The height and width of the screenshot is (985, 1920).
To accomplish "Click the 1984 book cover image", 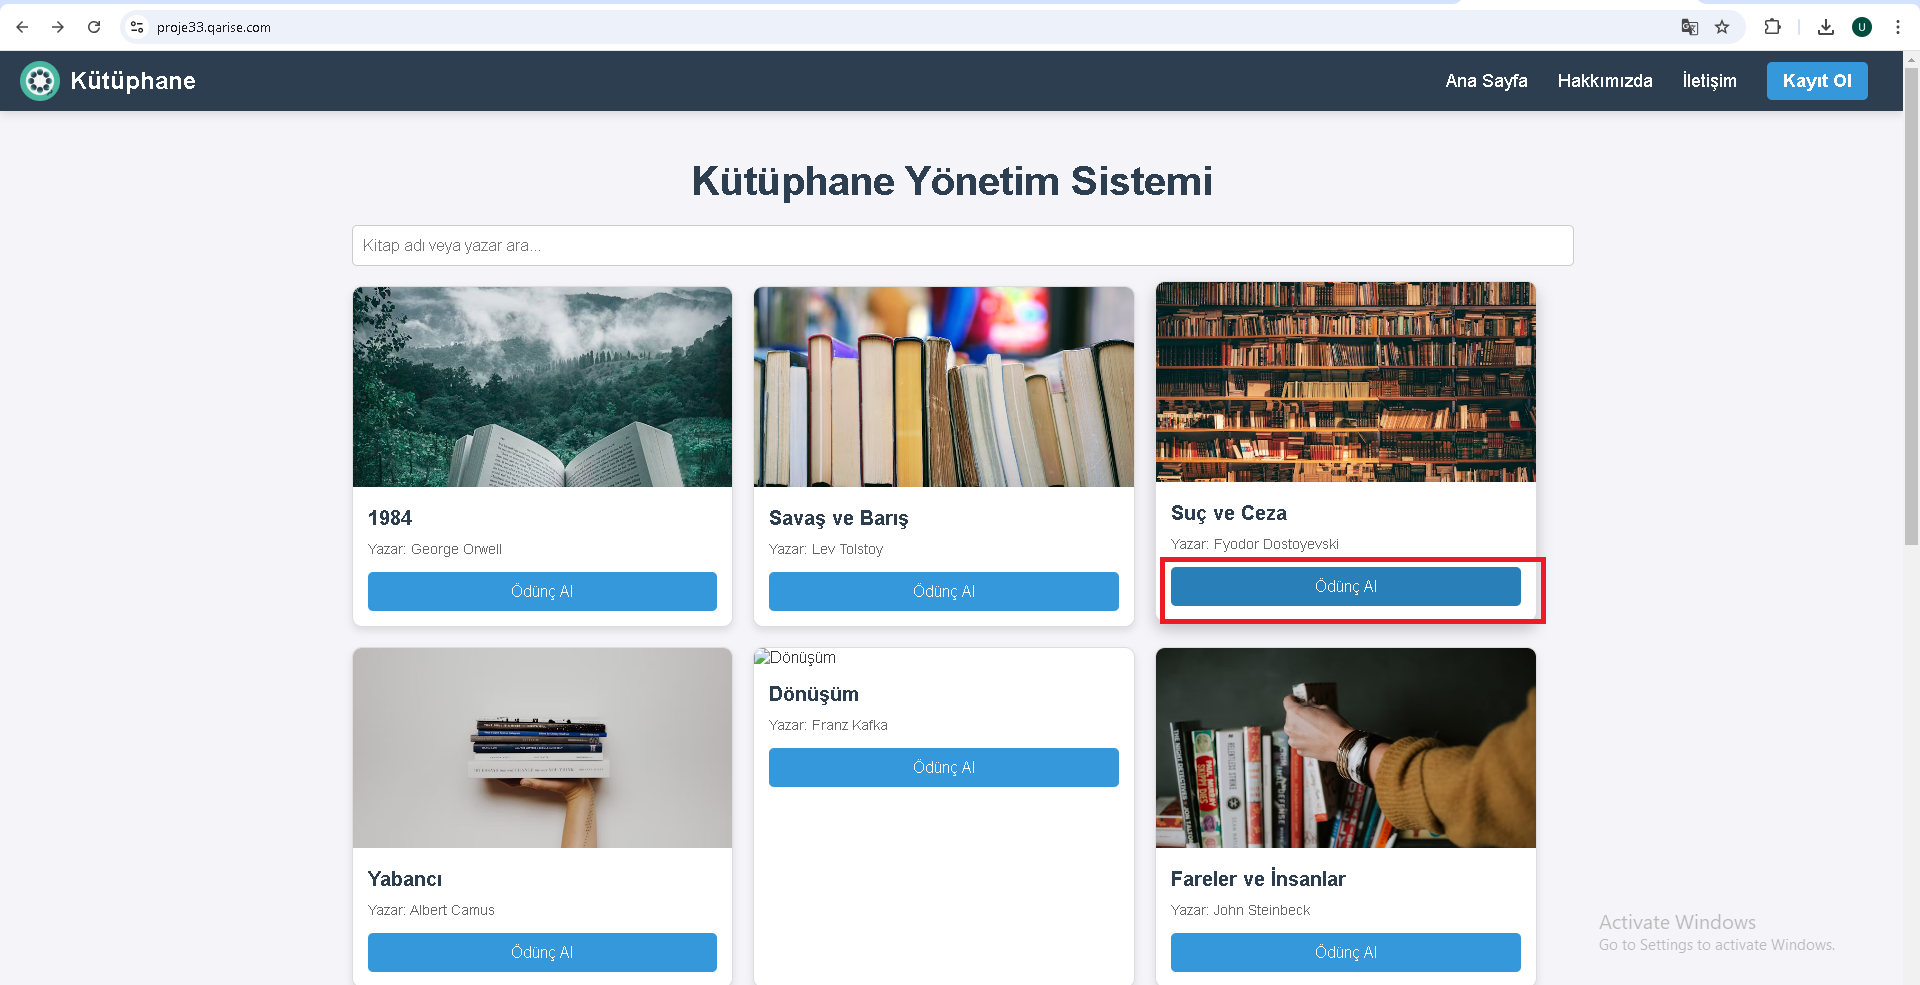I will click(542, 387).
